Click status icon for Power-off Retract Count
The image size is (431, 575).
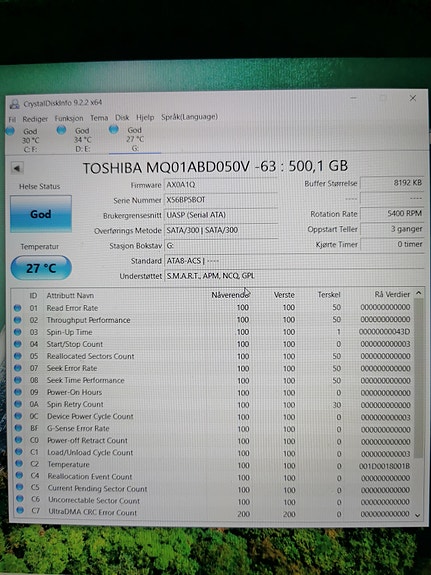pos(19,440)
